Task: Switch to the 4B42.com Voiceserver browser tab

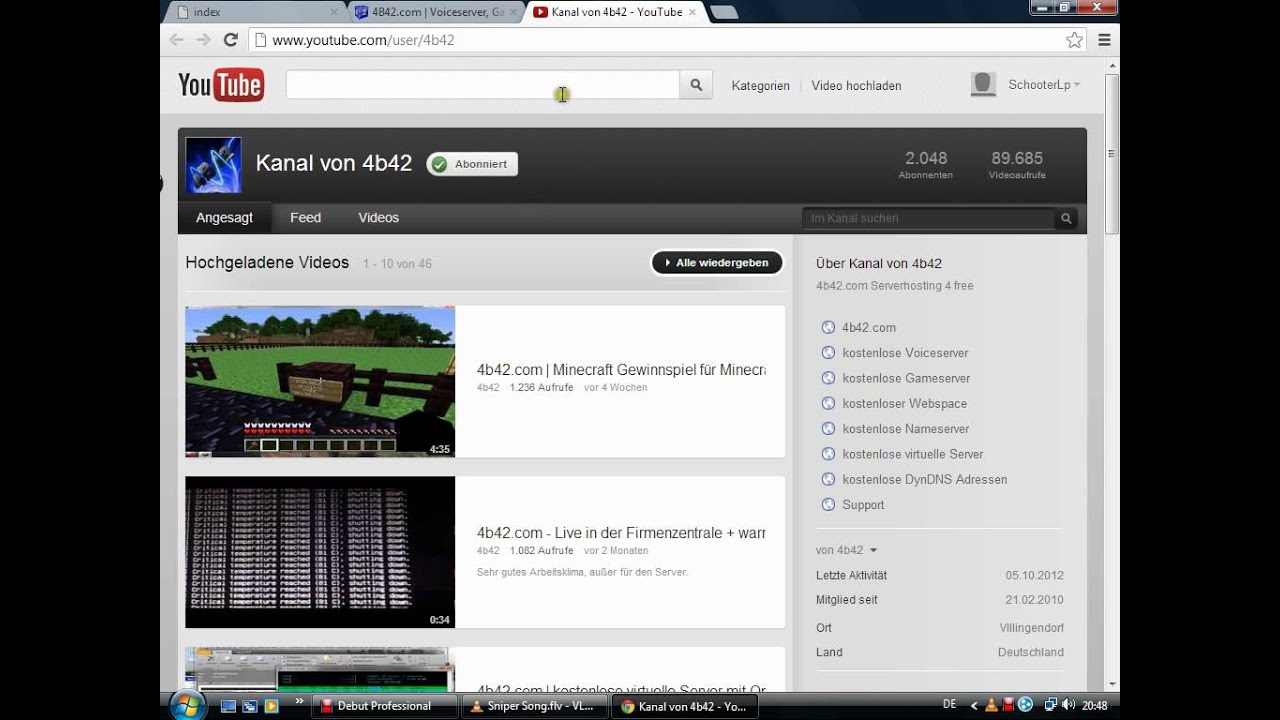Action: [x=437, y=12]
